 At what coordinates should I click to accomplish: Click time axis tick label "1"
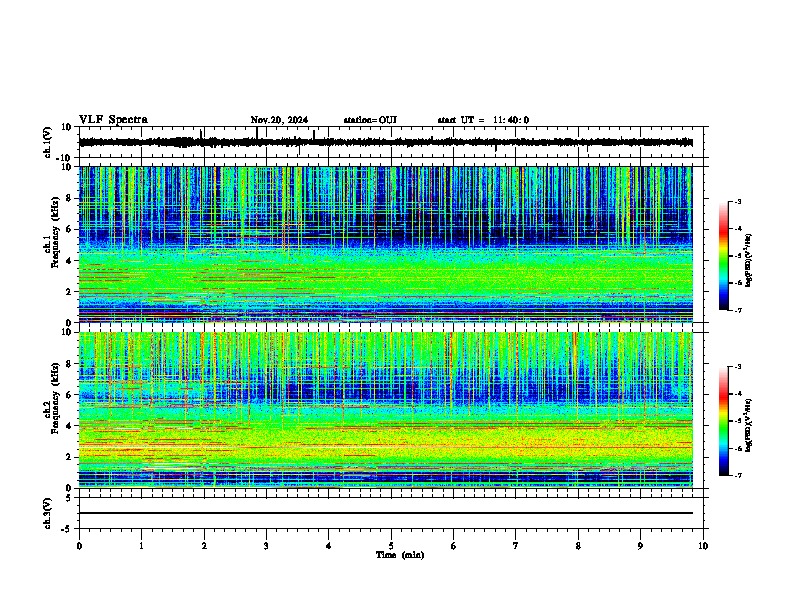click(x=141, y=546)
